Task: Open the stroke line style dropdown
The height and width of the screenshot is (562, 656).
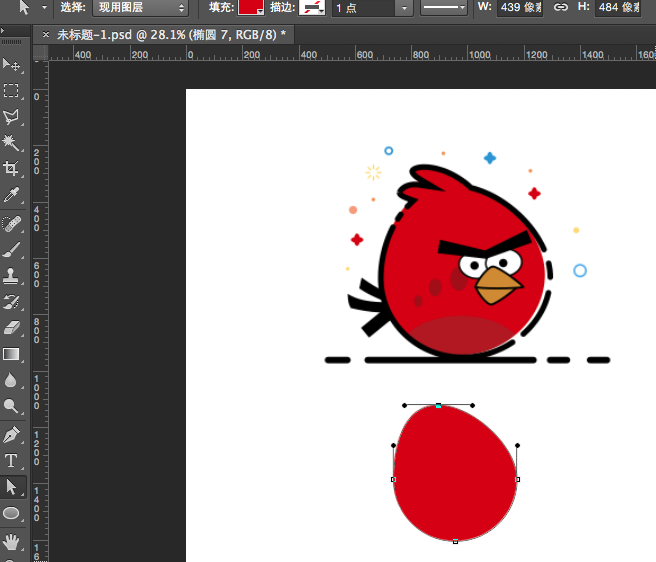Action: pyautogui.click(x=443, y=7)
